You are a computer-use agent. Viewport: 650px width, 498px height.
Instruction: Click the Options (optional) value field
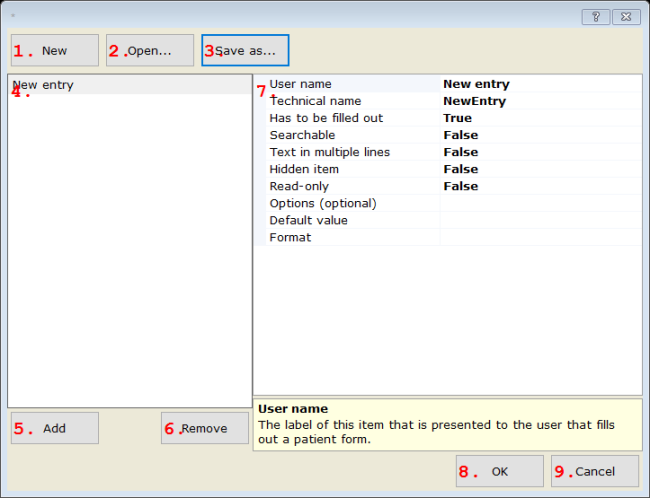(x=540, y=203)
